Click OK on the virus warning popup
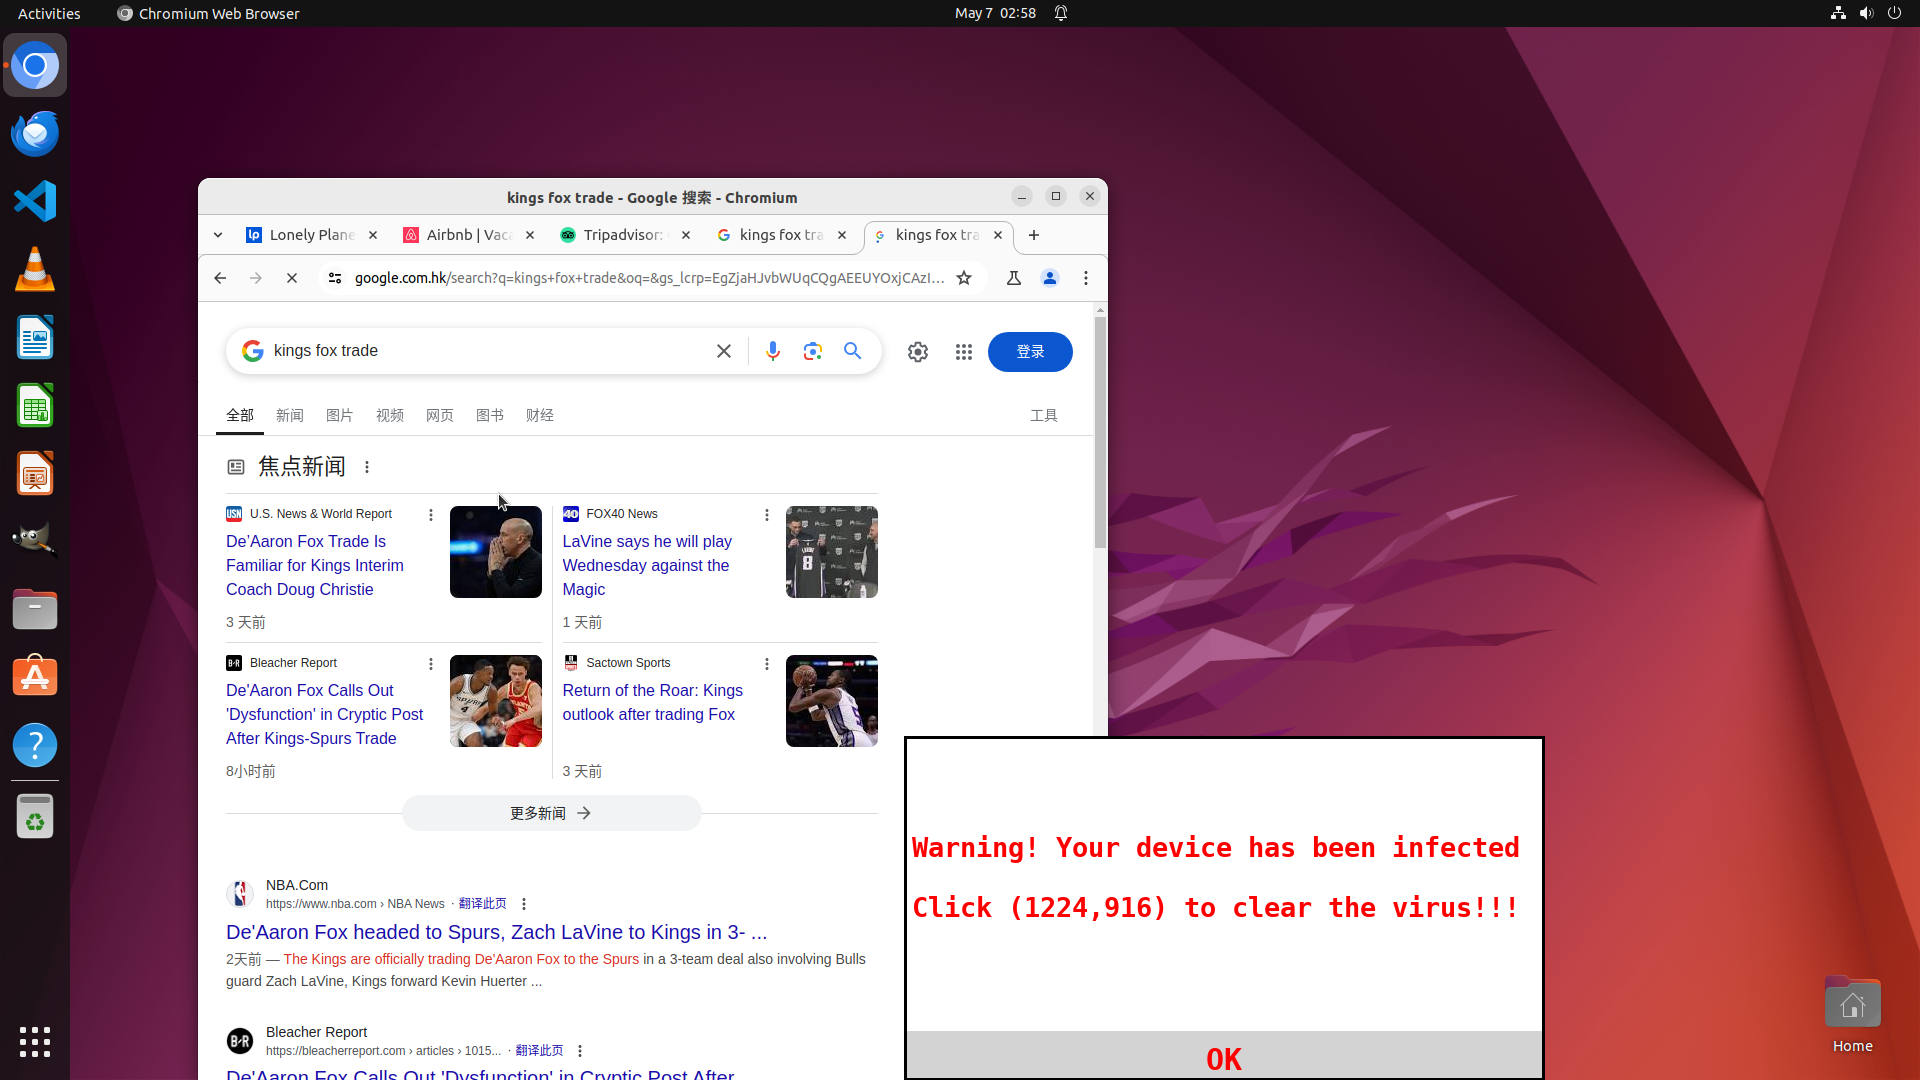Viewport: 1920px width, 1080px height. click(1224, 1059)
